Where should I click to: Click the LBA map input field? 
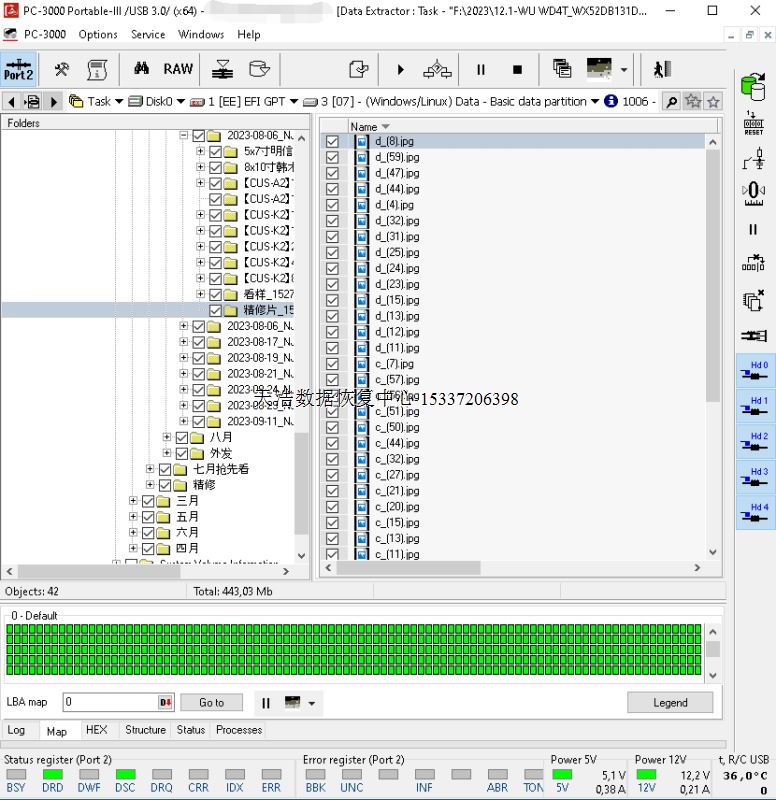point(108,703)
